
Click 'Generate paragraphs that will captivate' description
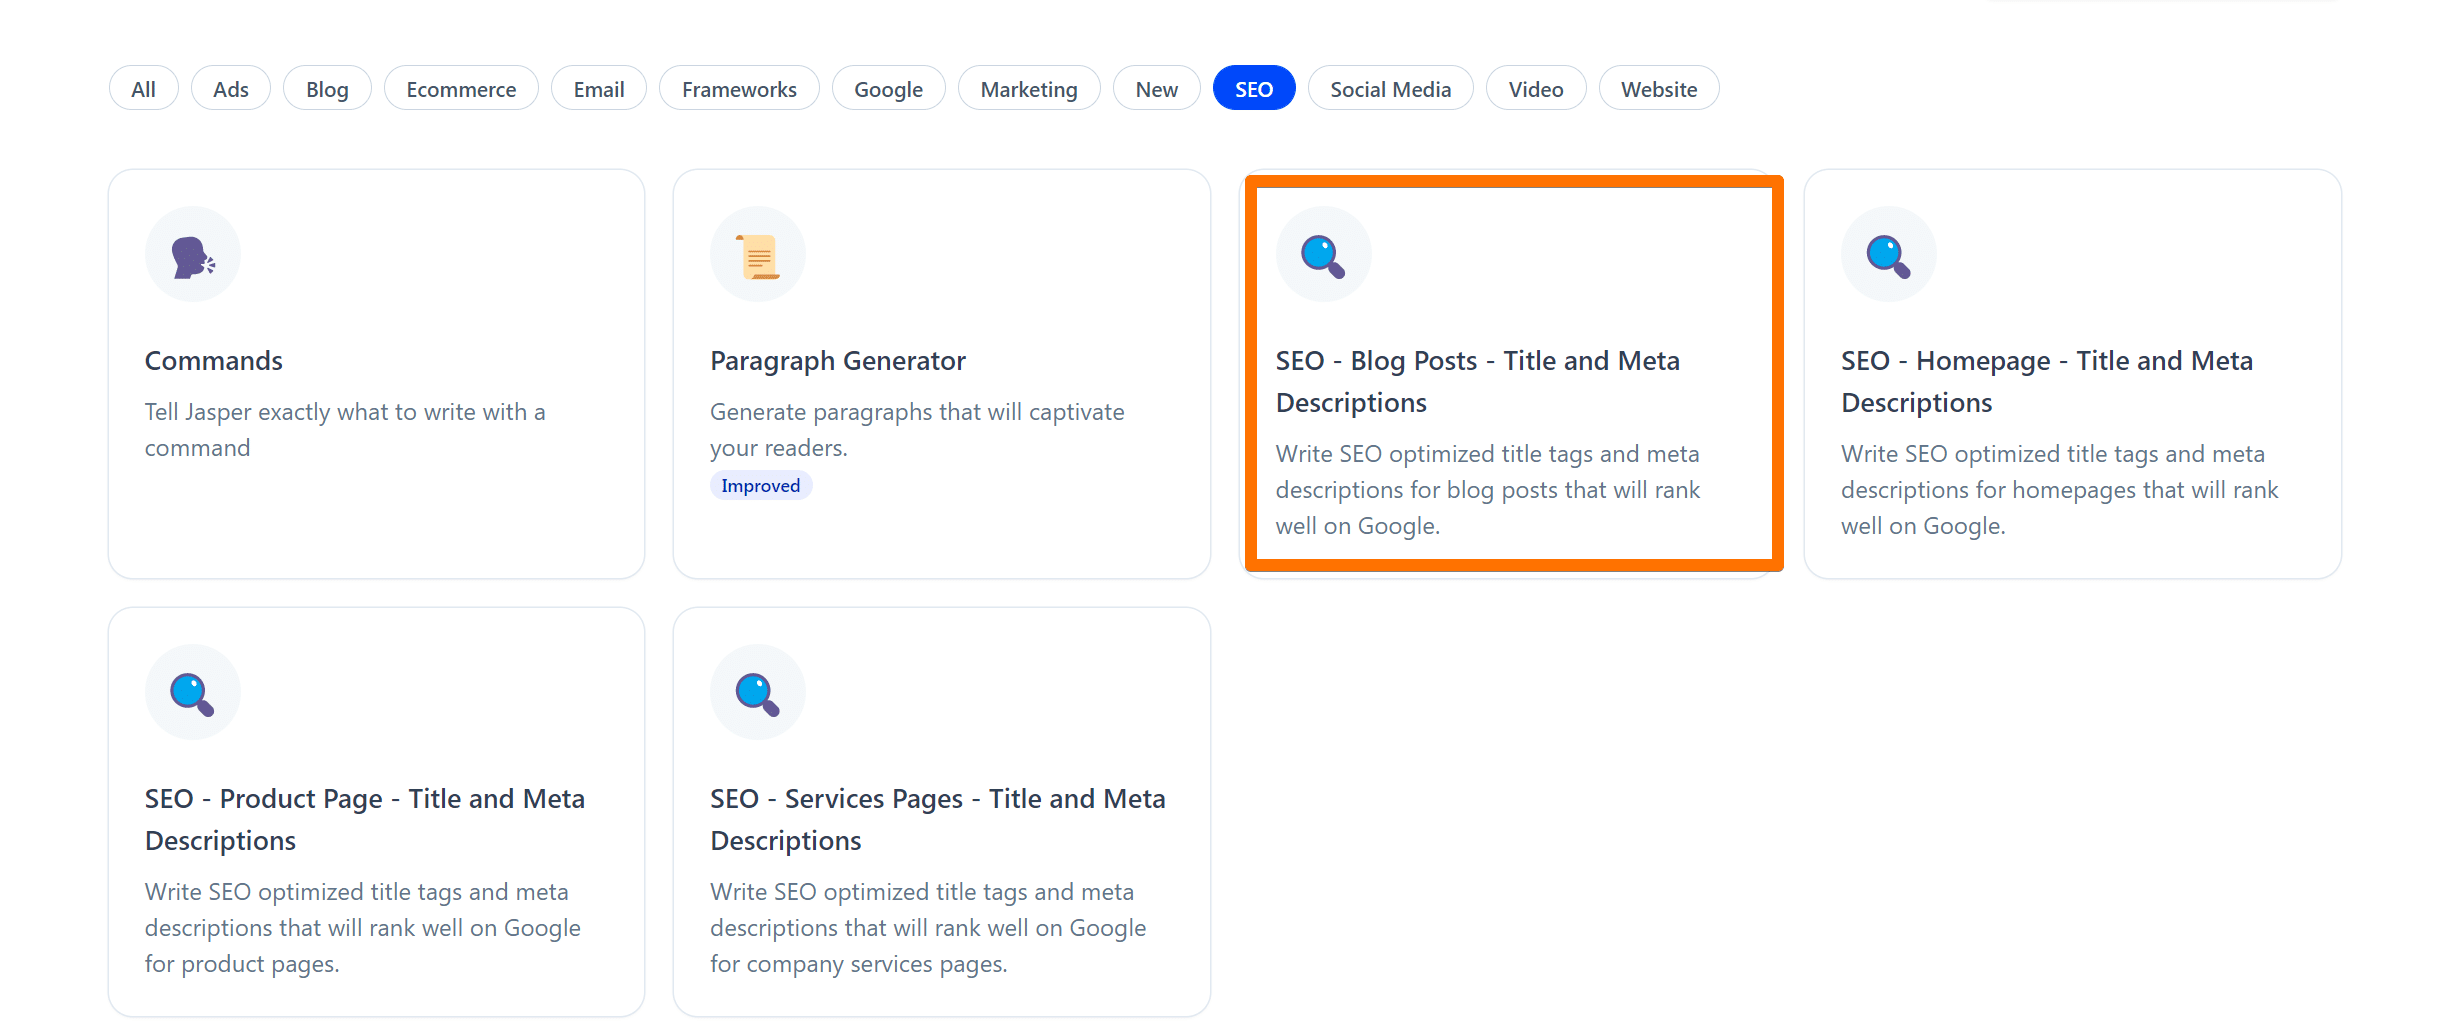(917, 430)
